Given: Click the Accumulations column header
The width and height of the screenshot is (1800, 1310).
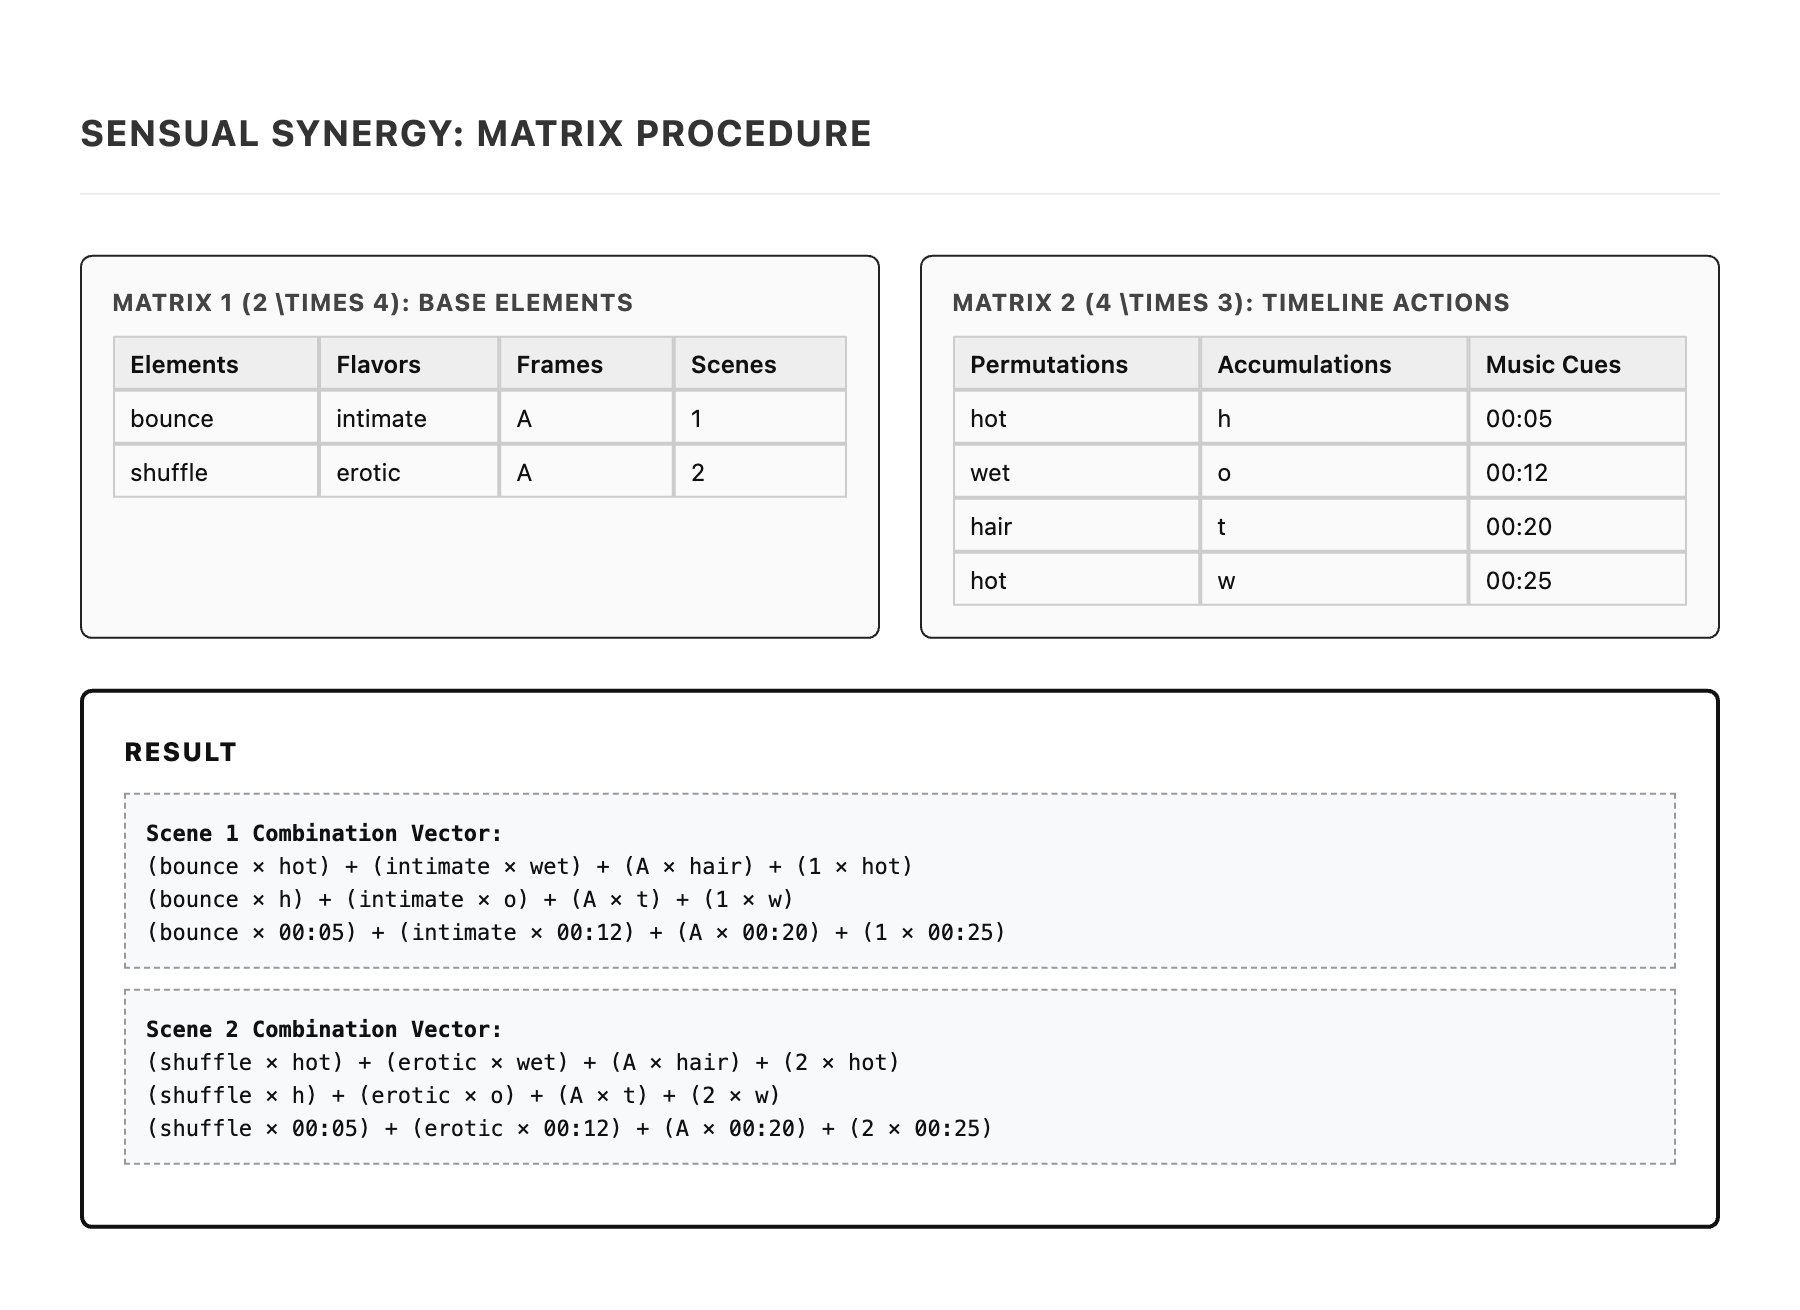Looking at the screenshot, I should click(x=1334, y=364).
